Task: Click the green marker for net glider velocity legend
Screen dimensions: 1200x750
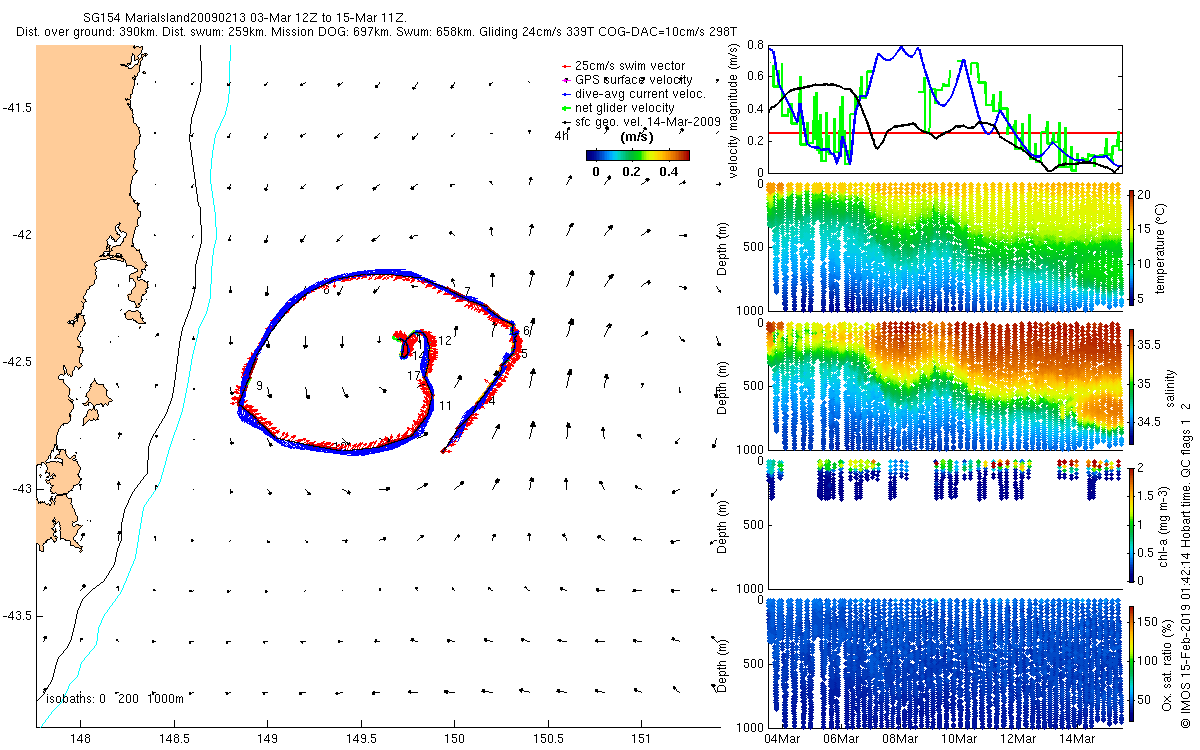Action: [x=567, y=107]
